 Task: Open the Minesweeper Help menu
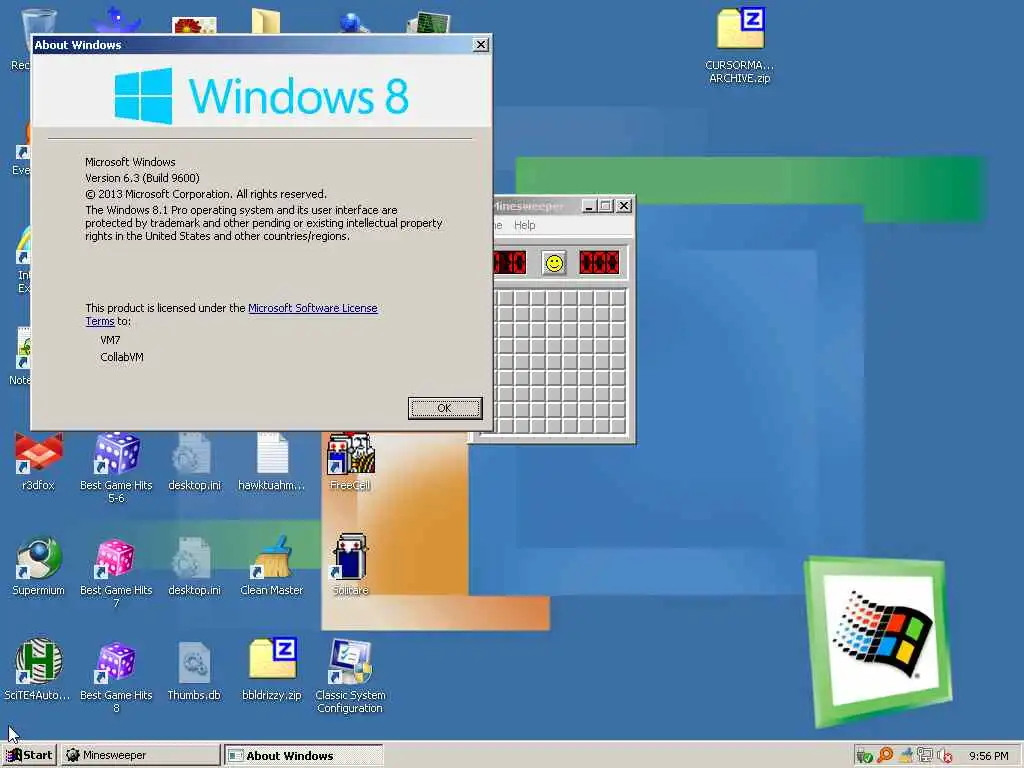524,225
